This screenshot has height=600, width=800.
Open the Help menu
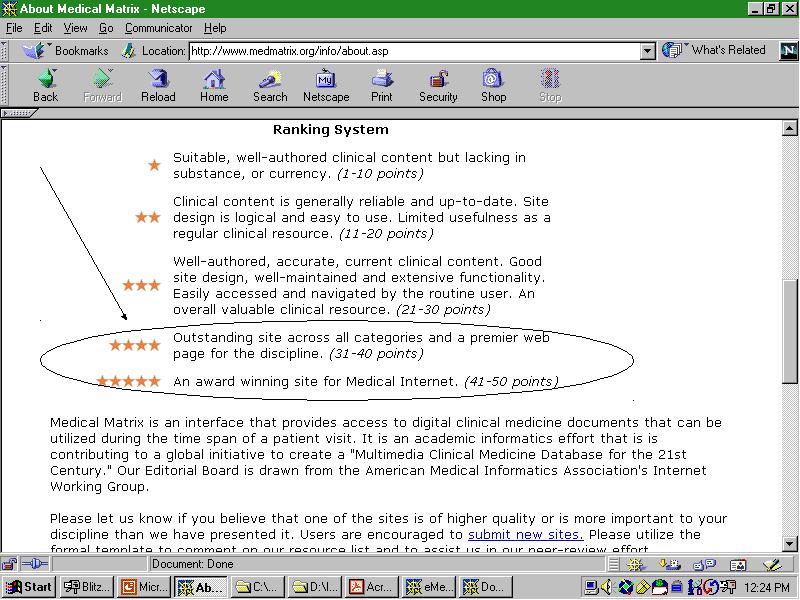pyautogui.click(x=215, y=28)
